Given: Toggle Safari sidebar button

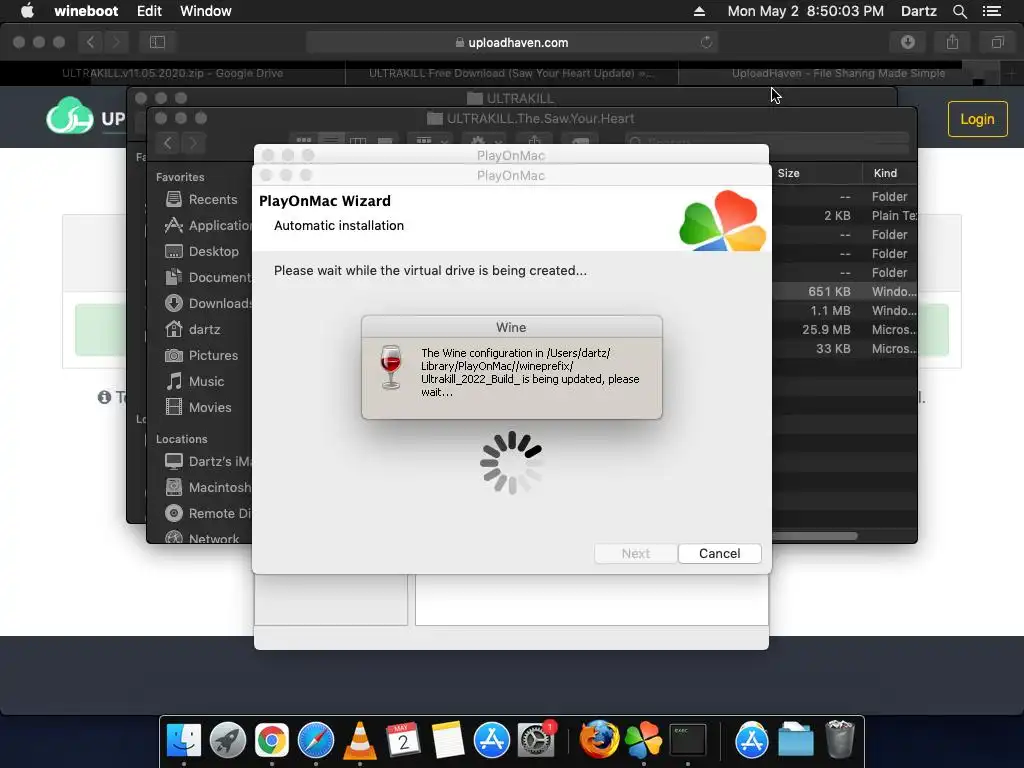Looking at the screenshot, I should (157, 42).
